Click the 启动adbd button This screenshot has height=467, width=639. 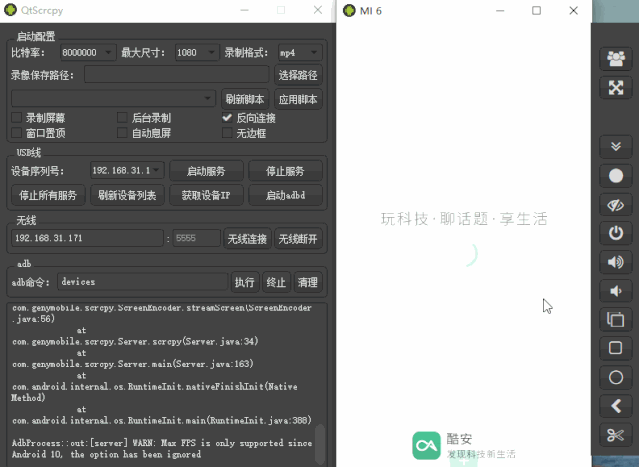(285, 195)
